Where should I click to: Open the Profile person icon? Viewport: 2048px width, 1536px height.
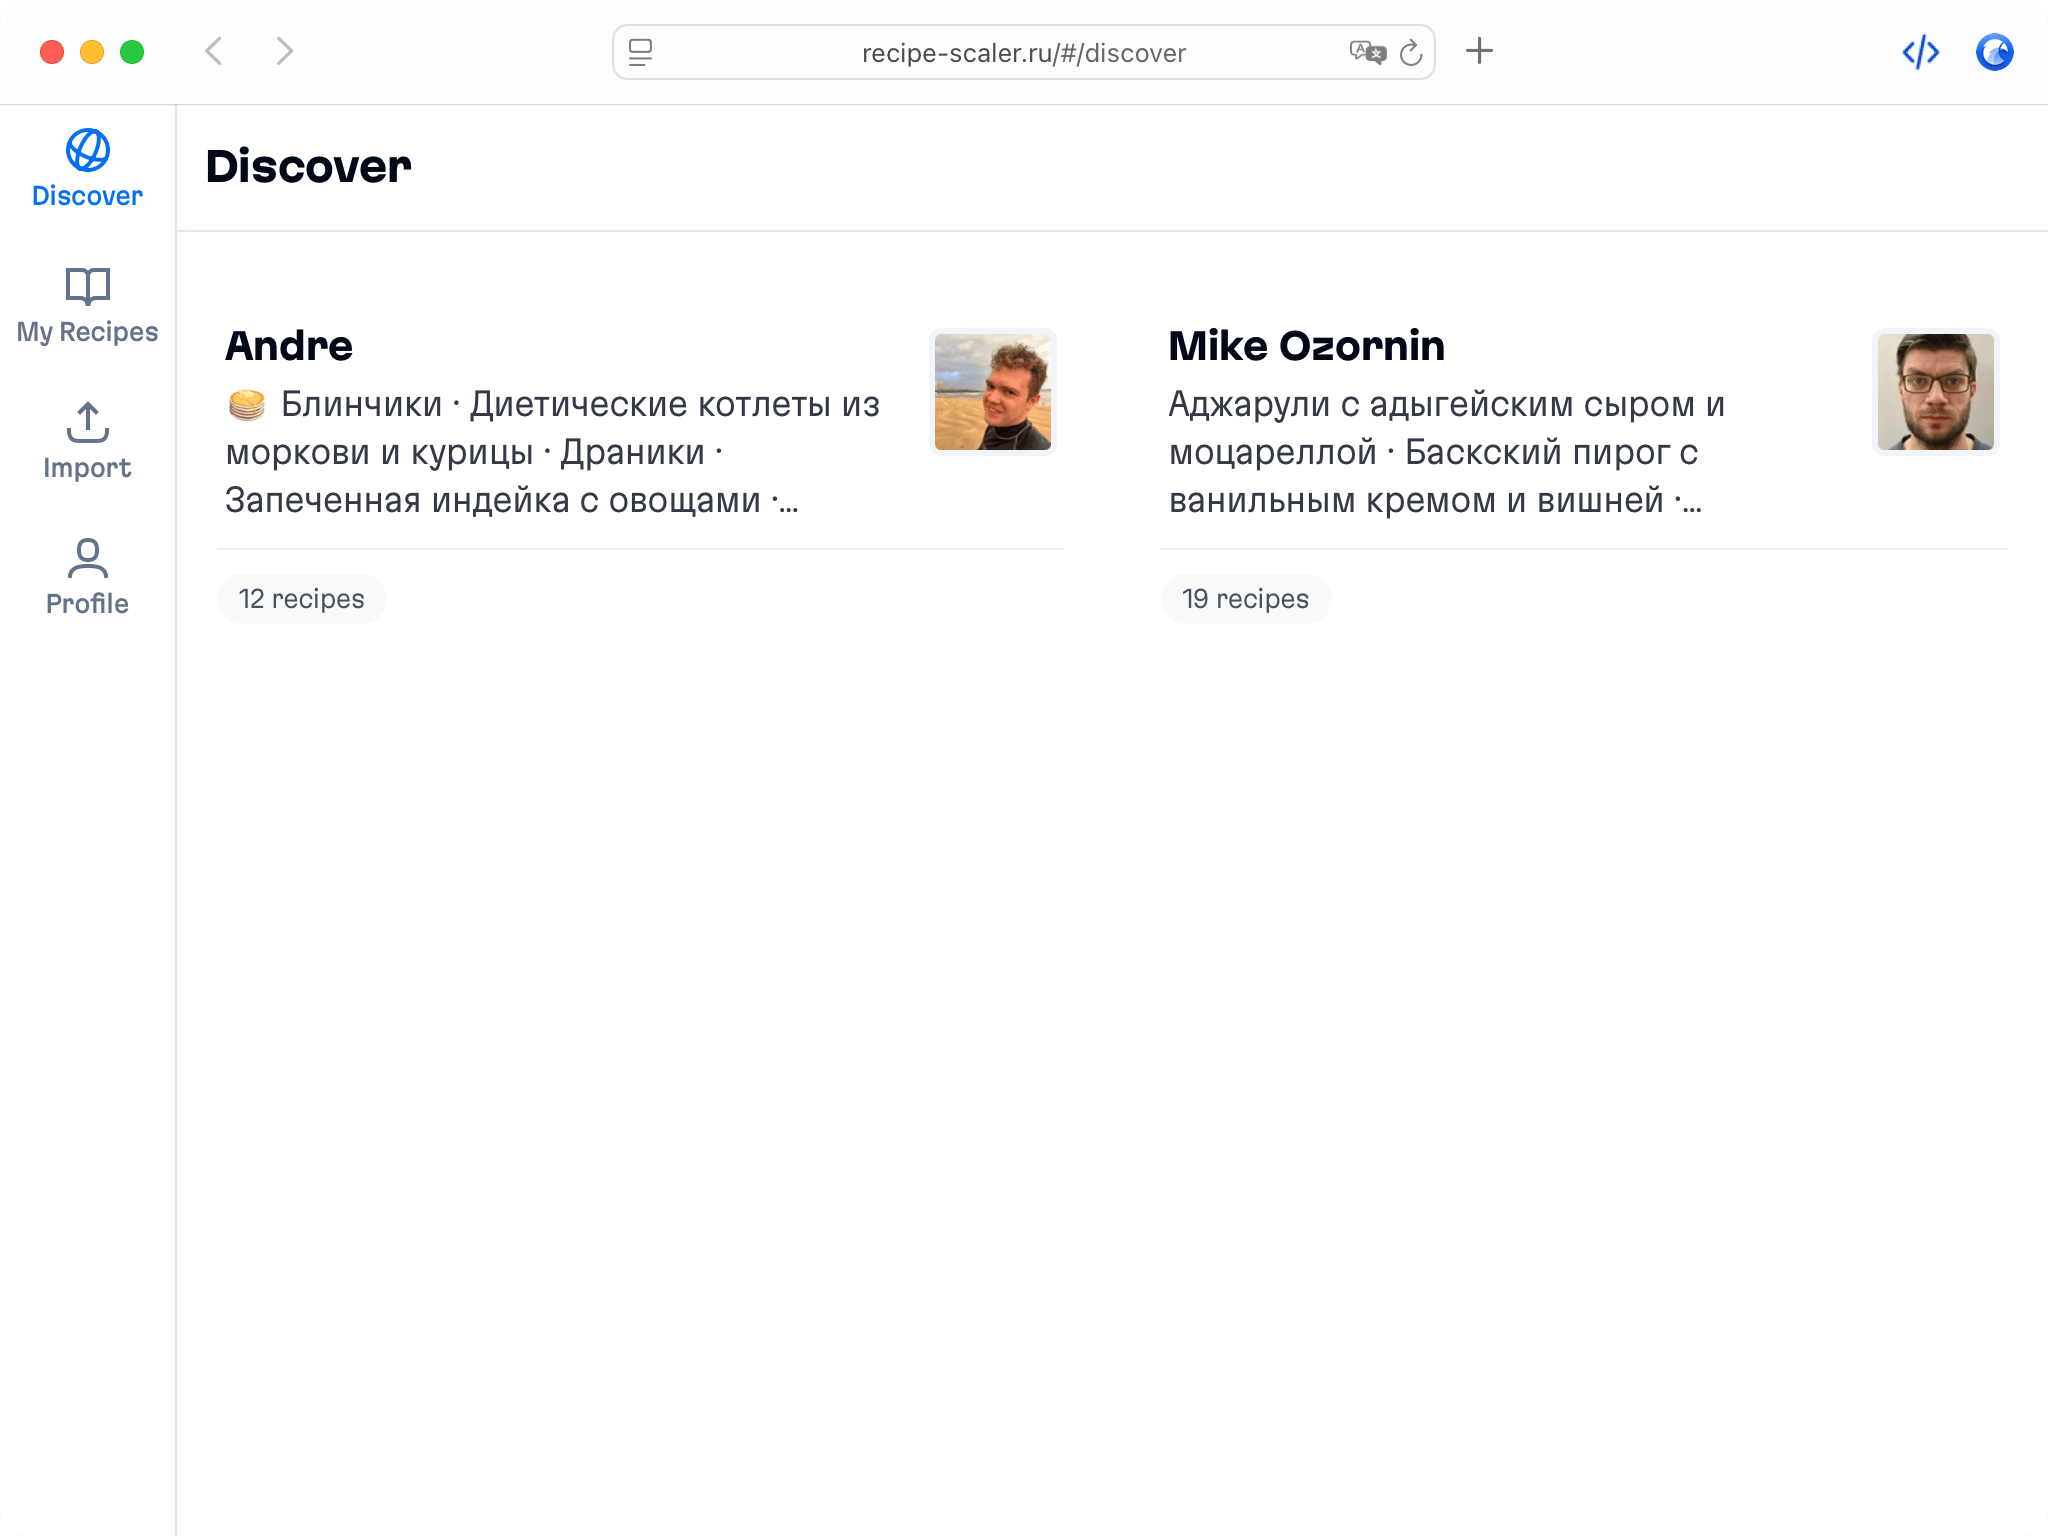(x=88, y=558)
